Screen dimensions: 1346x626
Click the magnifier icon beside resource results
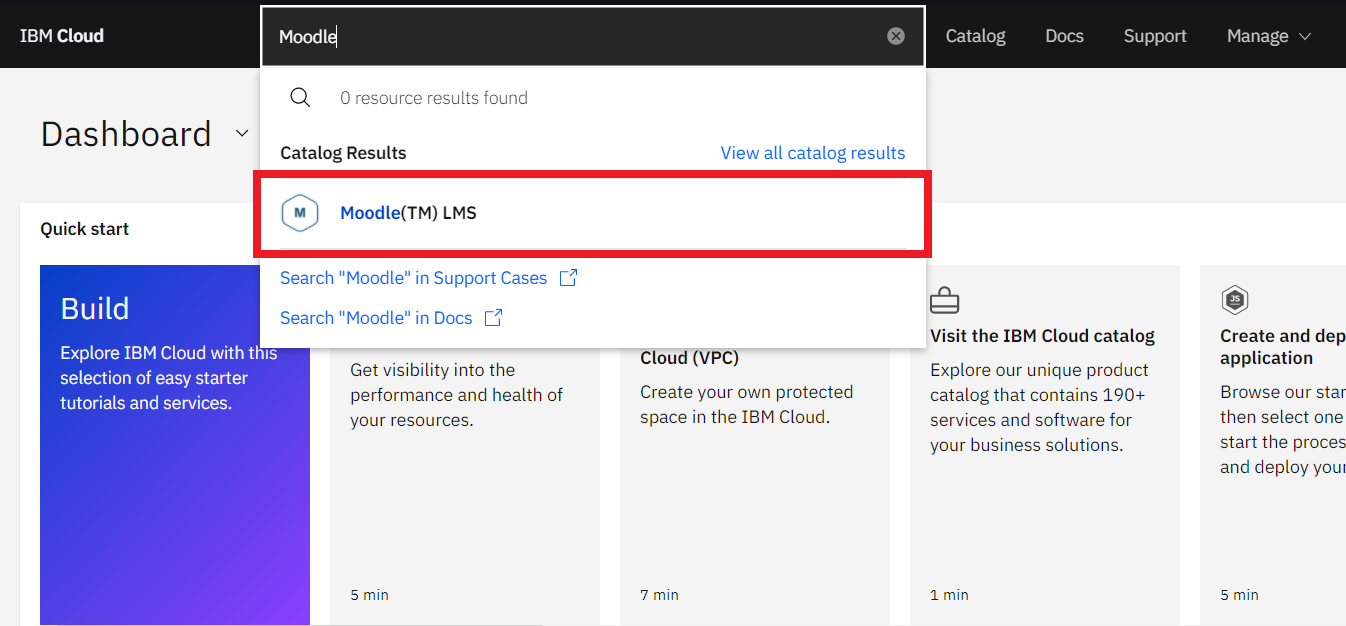click(x=300, y=98)
